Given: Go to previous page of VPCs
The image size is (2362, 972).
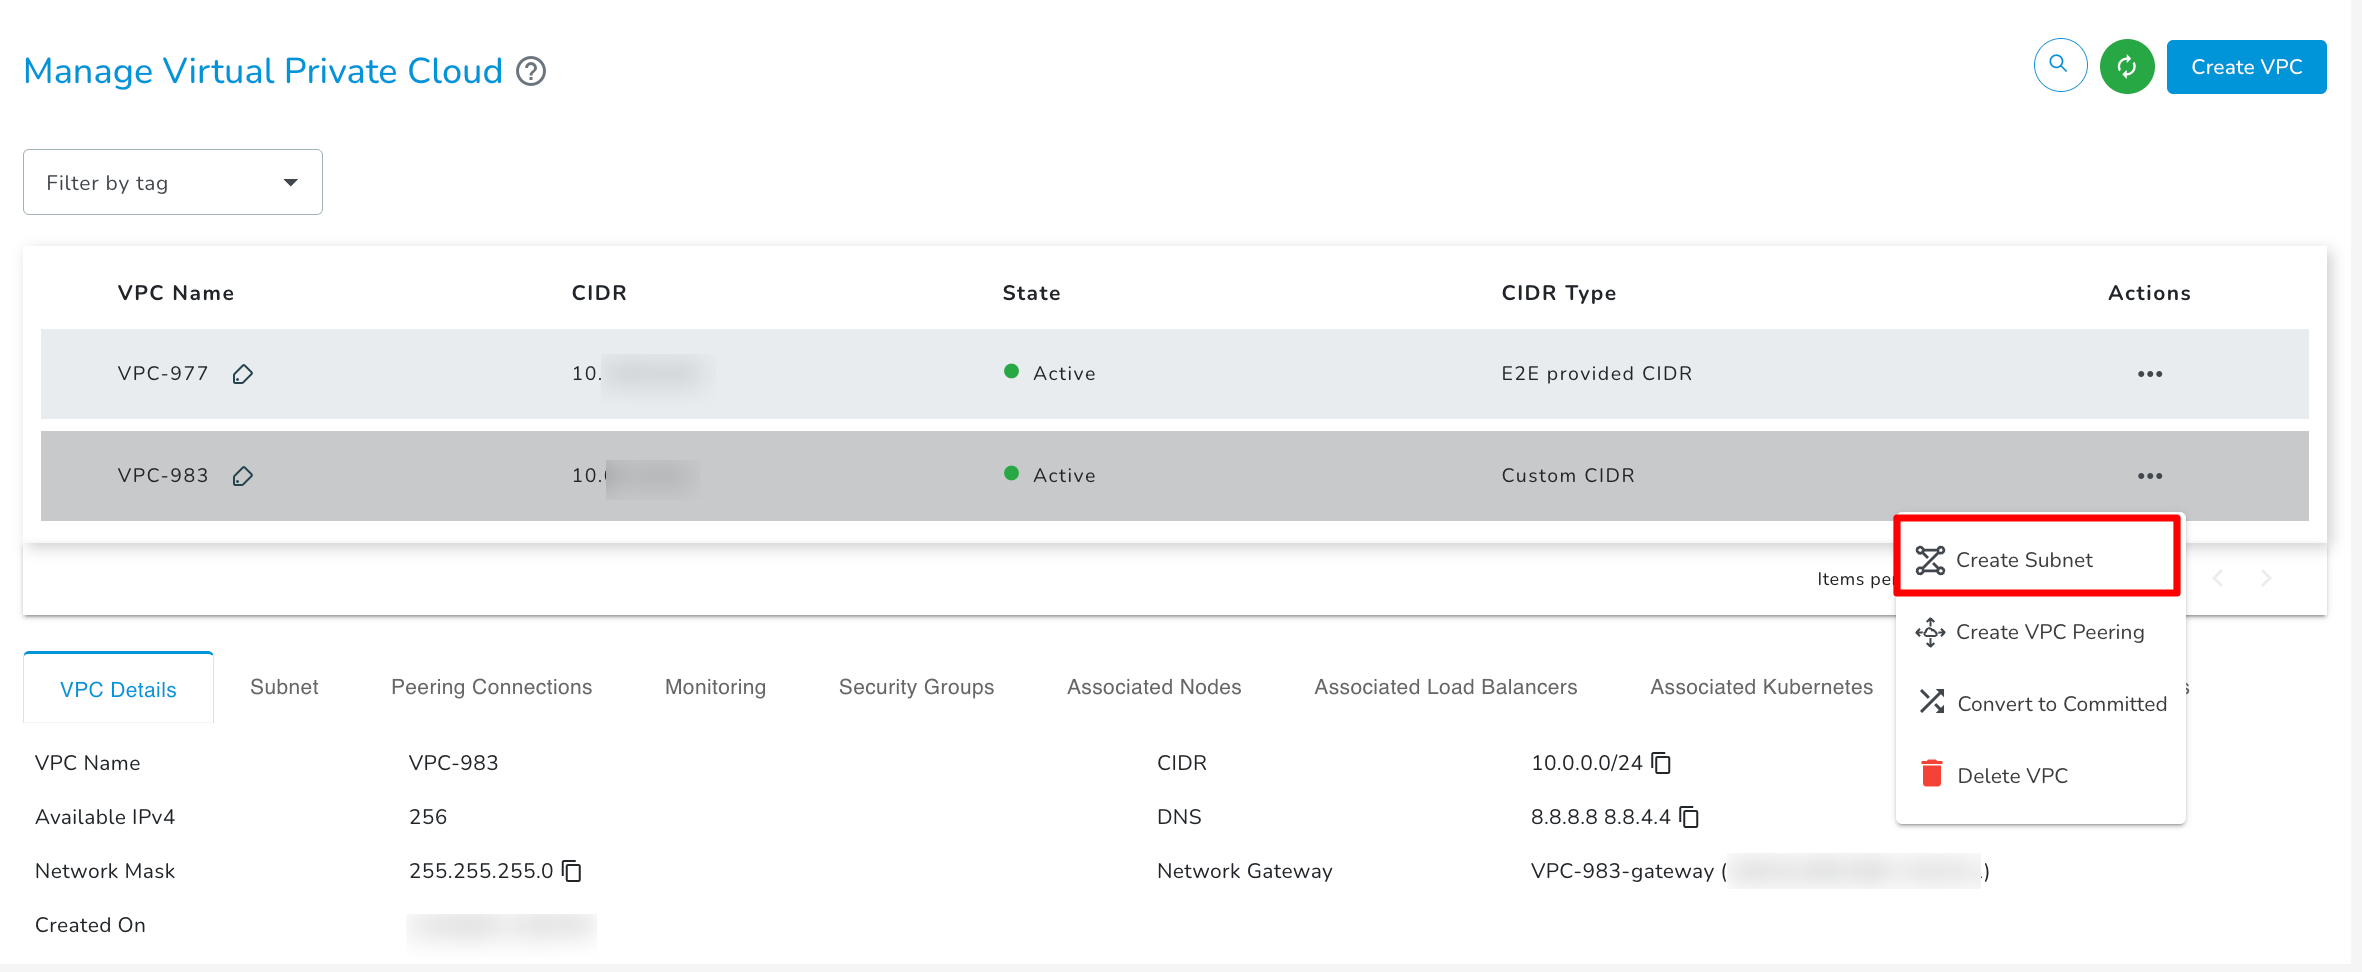Looking at the screenshot, I should [2218, 578].
